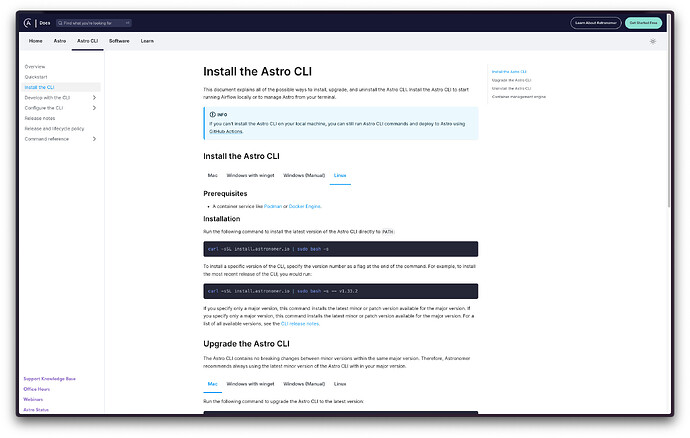Select the Mac tab under Upgrade the Astro CLI
690x438 pixels.
coord(213,384)
